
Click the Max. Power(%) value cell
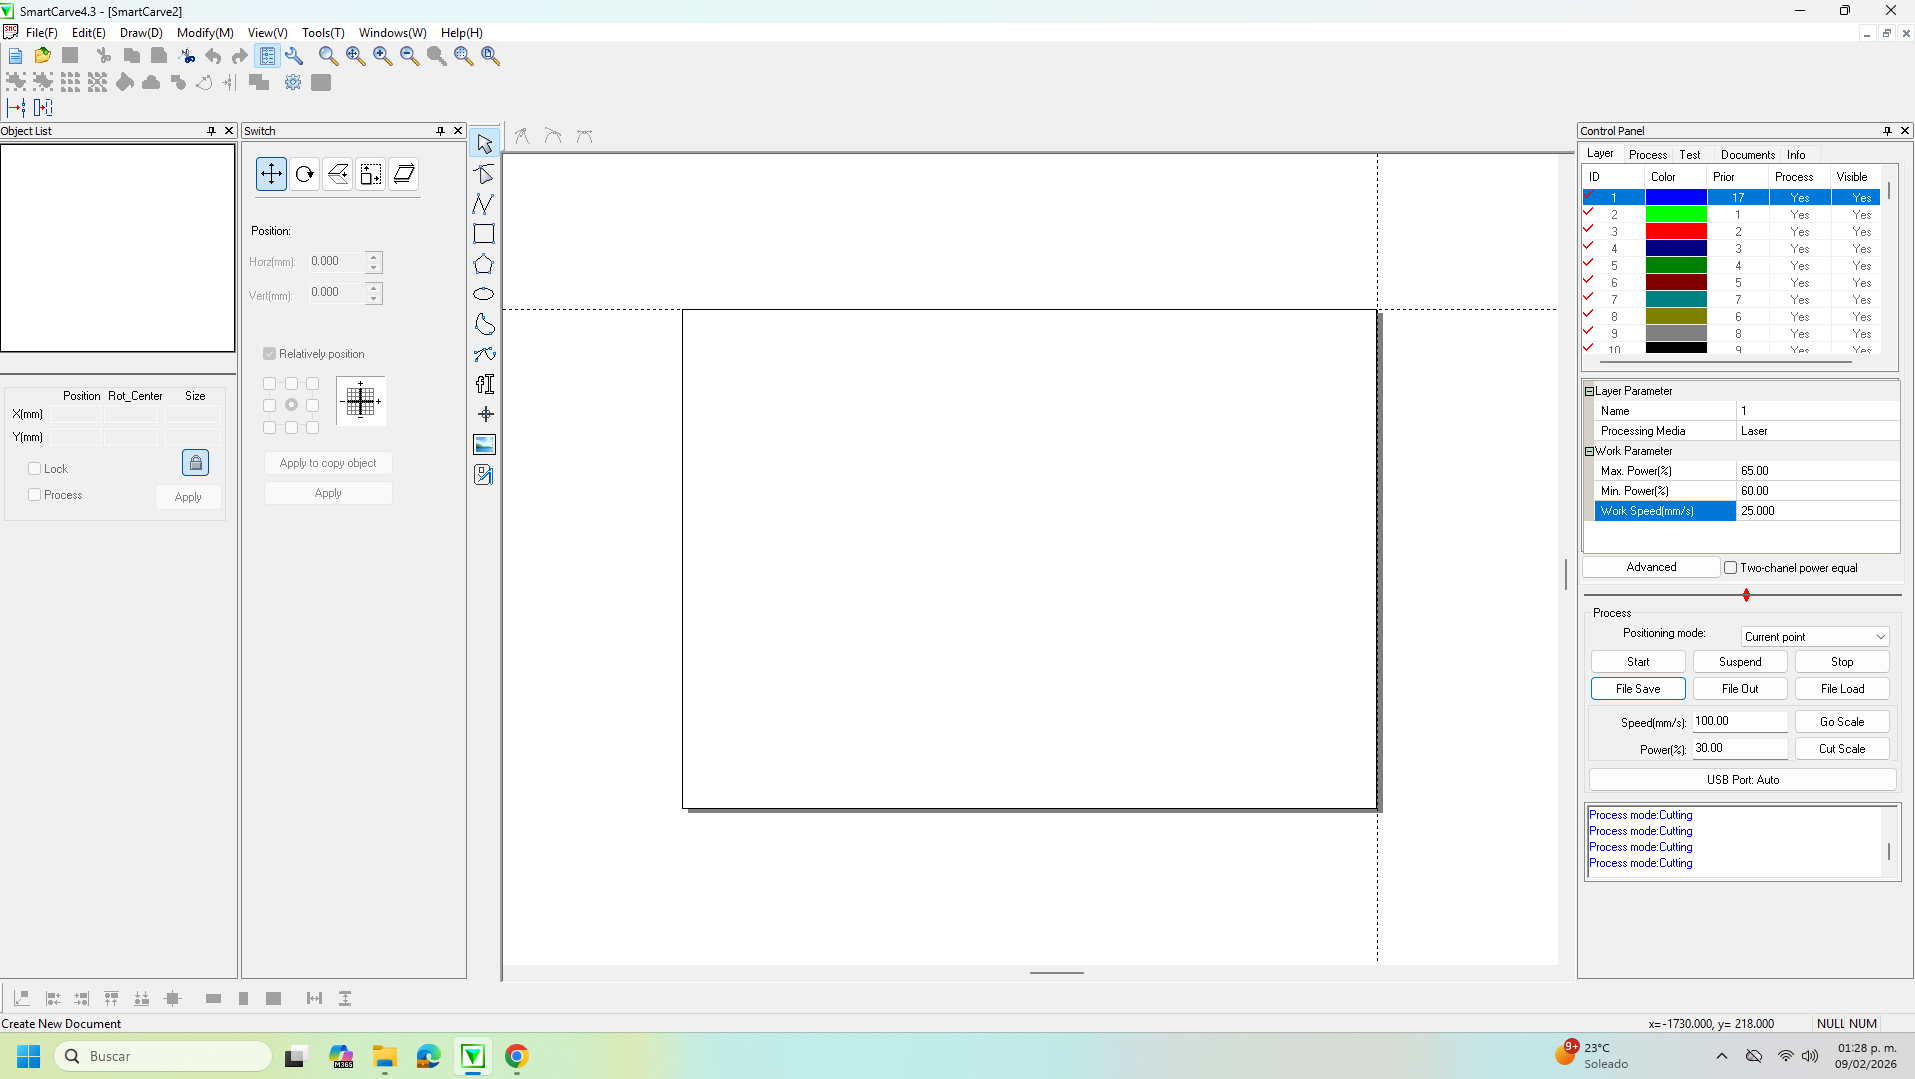[1818, 471]
